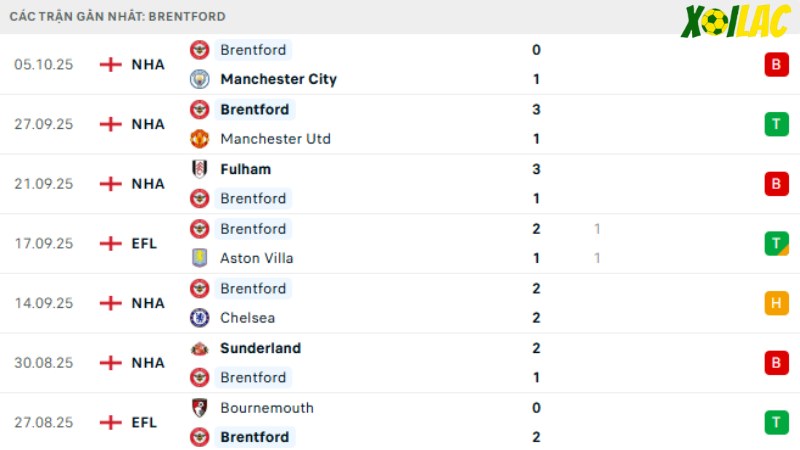Click green T badge for Manchester Utd match
The height and width of the screenshot is (450, 800).
777,124
